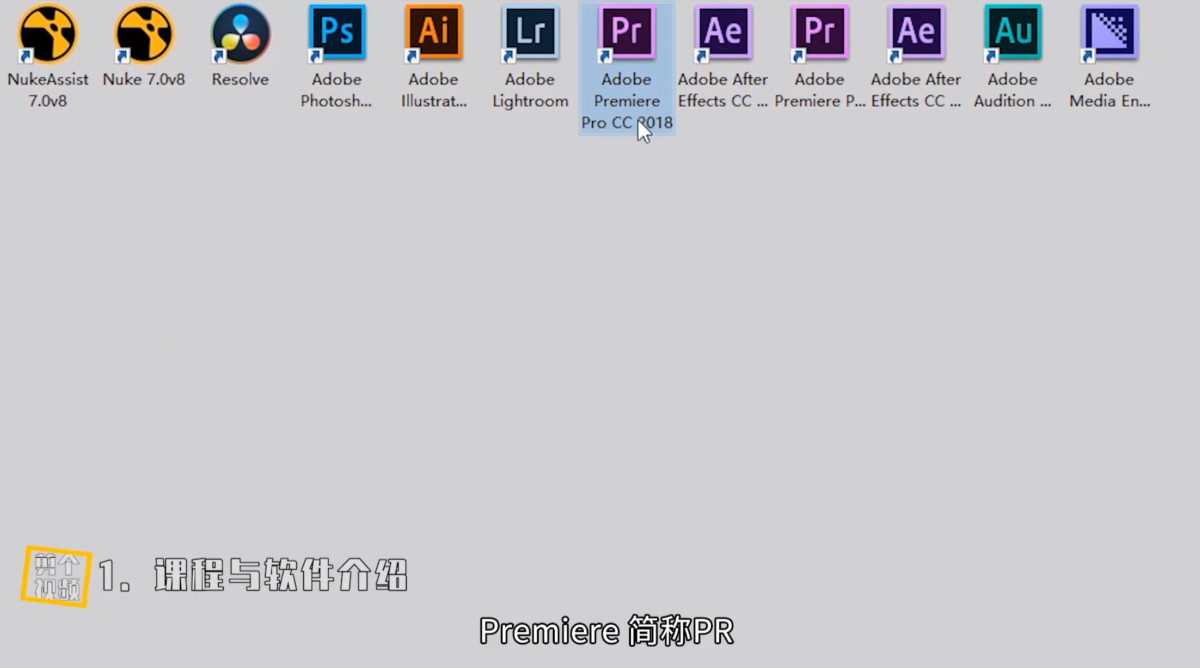Select the After Effects icon left of Audition

click(x=916, y=34)
